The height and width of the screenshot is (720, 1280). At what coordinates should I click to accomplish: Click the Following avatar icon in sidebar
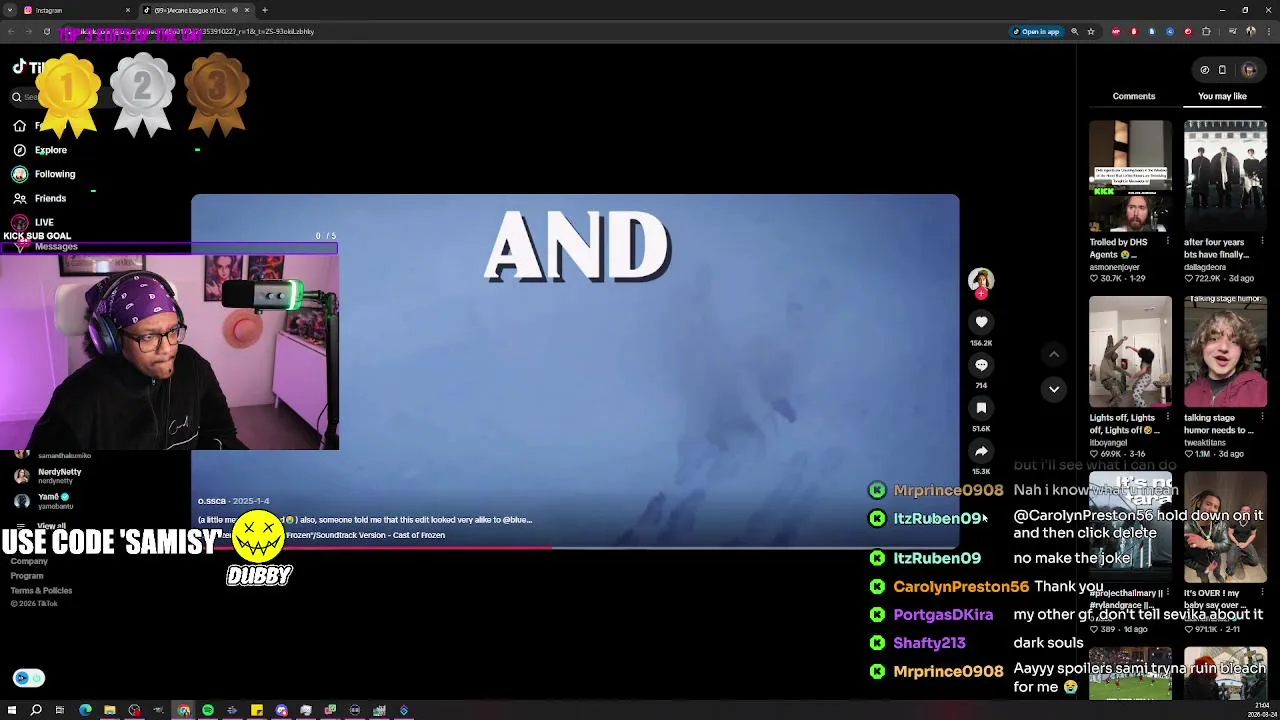(19, 174)
